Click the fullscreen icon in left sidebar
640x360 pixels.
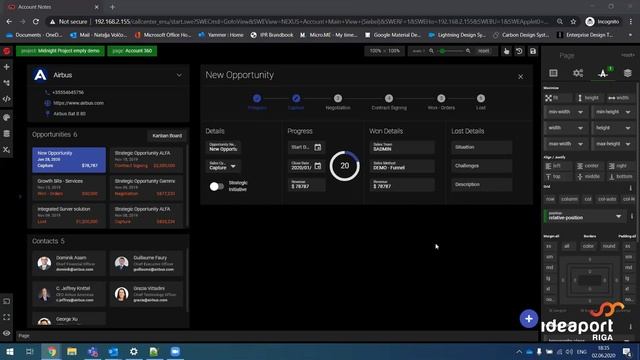coord(7,317)
